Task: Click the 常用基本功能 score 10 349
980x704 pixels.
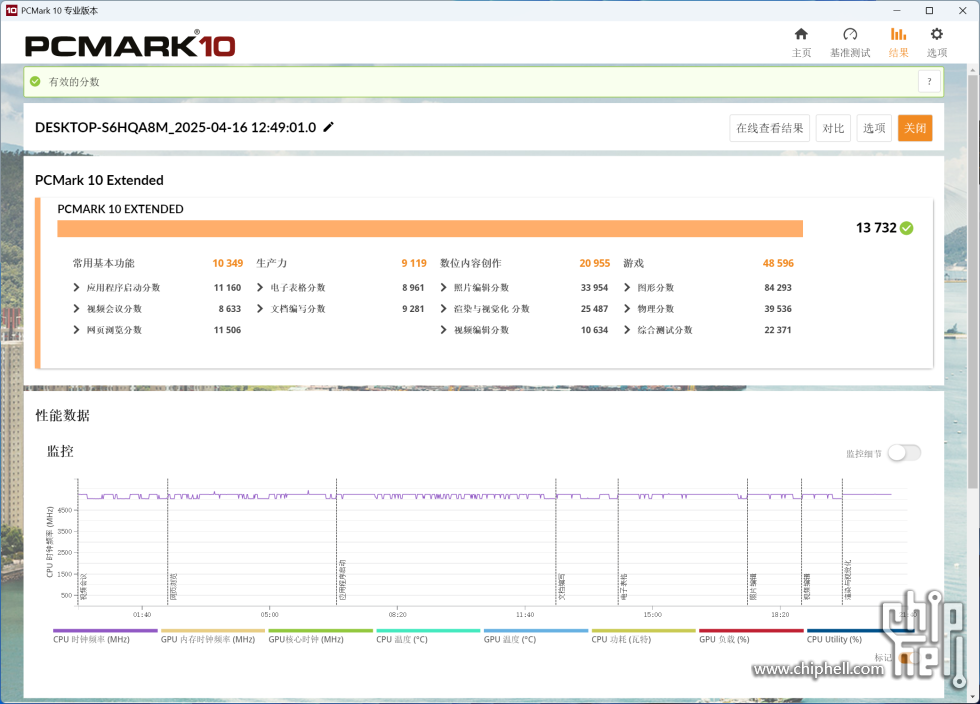Action: pos(228,263)
